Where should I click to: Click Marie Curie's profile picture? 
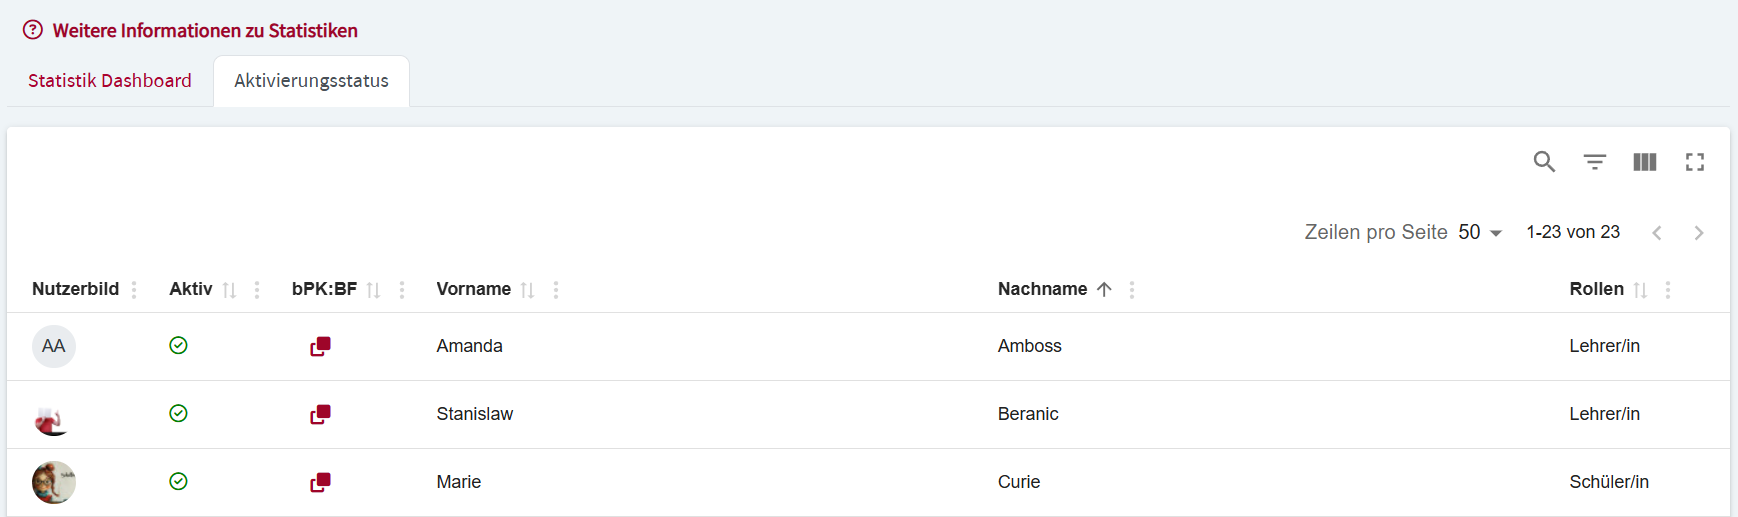54,482
